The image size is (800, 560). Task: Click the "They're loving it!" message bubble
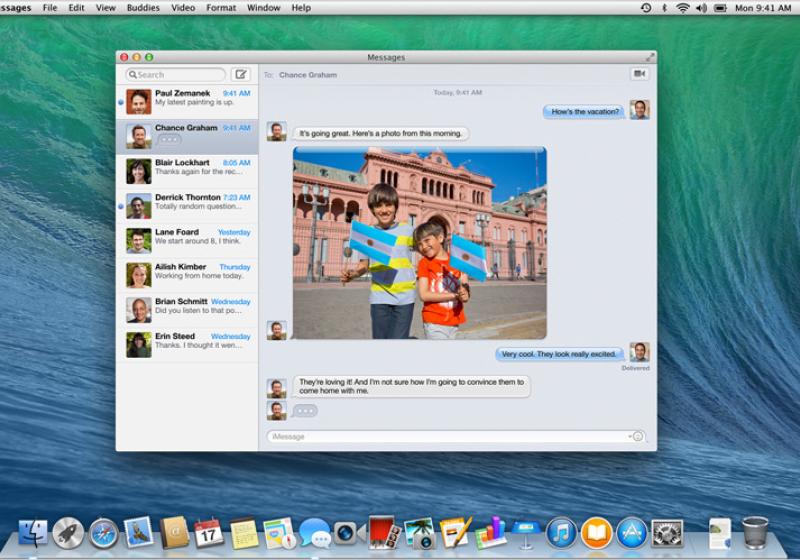pos(411,386)
